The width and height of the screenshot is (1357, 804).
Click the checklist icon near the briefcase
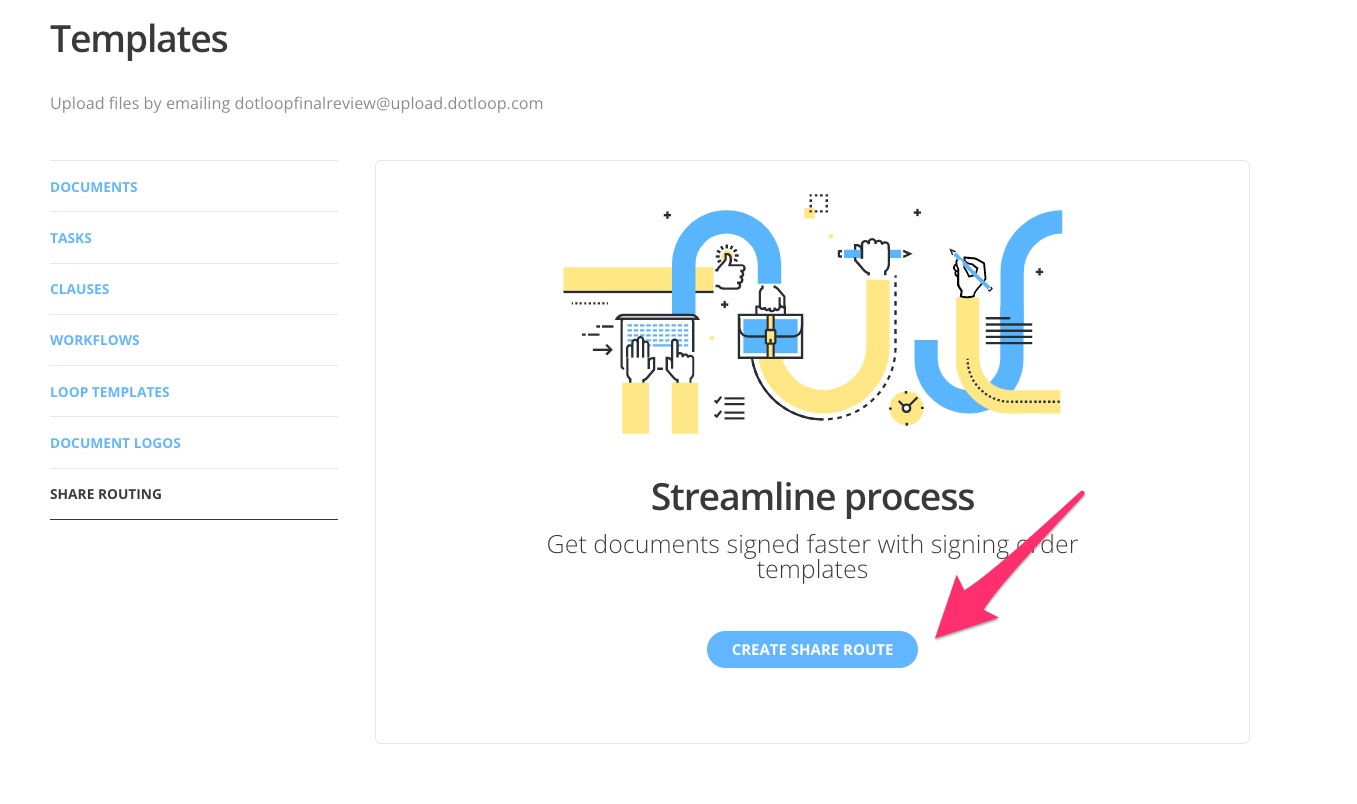coord(729,407)
